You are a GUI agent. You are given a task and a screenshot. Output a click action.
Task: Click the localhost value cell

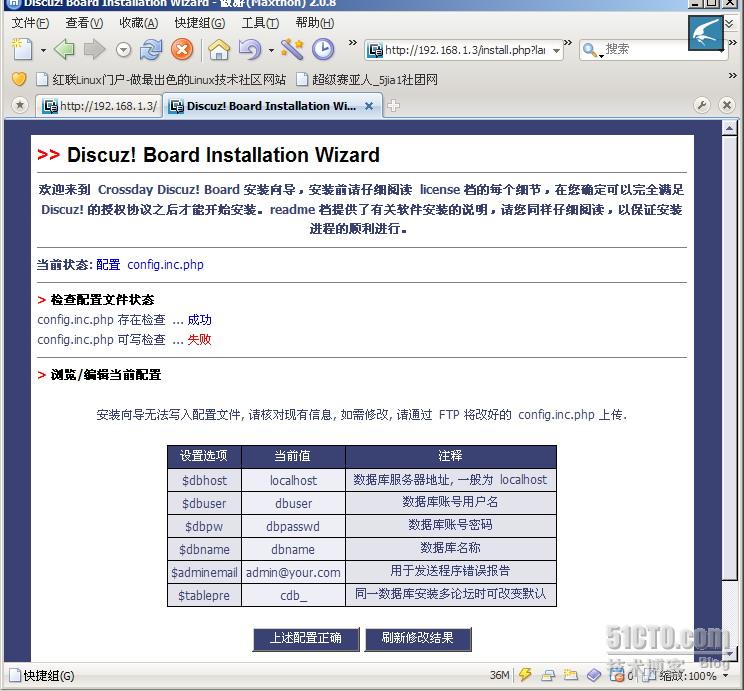click(293, 480)
